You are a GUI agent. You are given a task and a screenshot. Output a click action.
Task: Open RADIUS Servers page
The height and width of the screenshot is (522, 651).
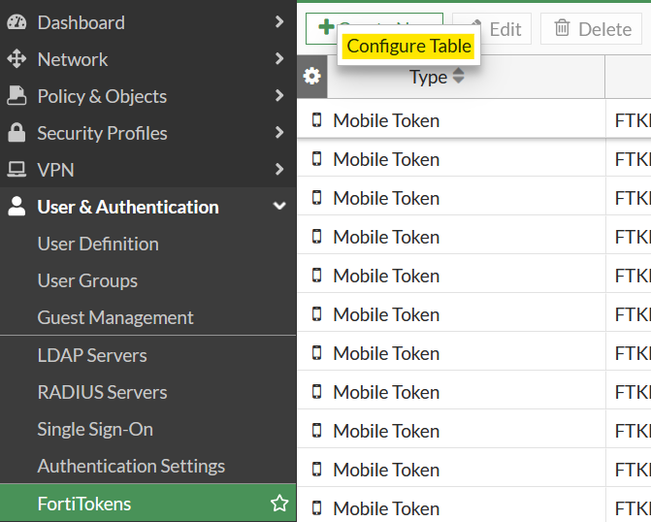point(102,392)
